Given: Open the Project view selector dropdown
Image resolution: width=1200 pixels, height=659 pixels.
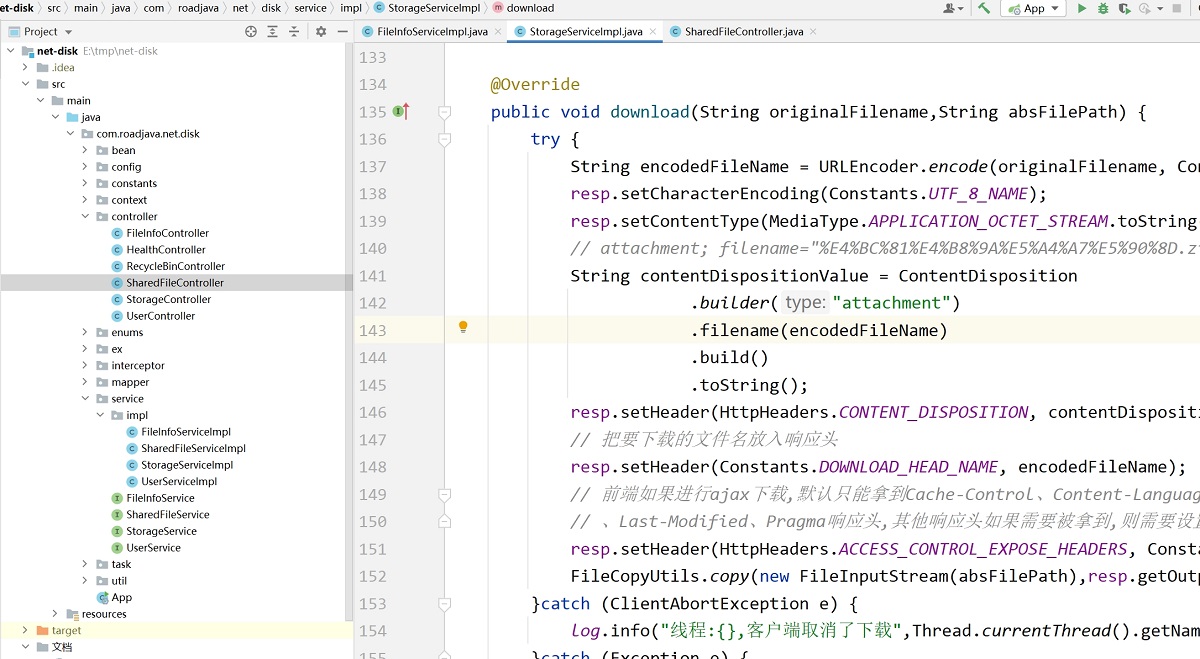Looking at the screenshot, I should [x=42, y=31].
